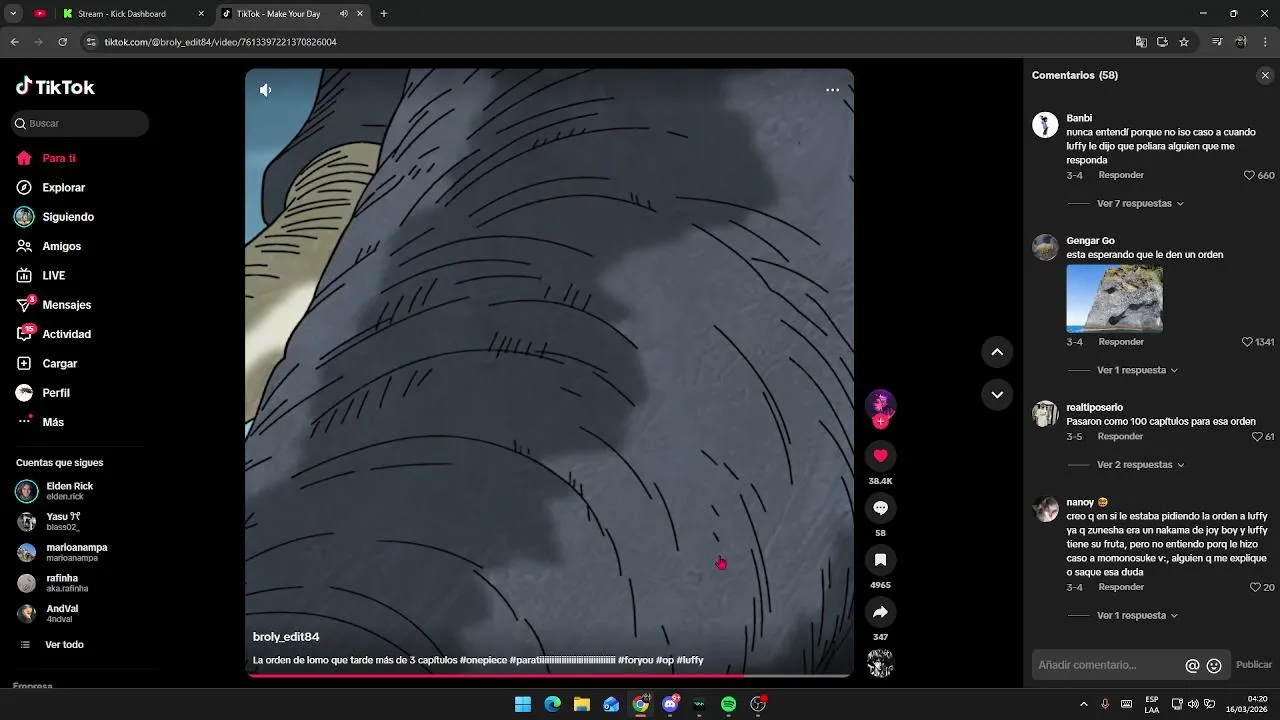The height and width of the screenshot is (720, 1280).
Task: Reply to Banbi's comment
Action: 1121,175
